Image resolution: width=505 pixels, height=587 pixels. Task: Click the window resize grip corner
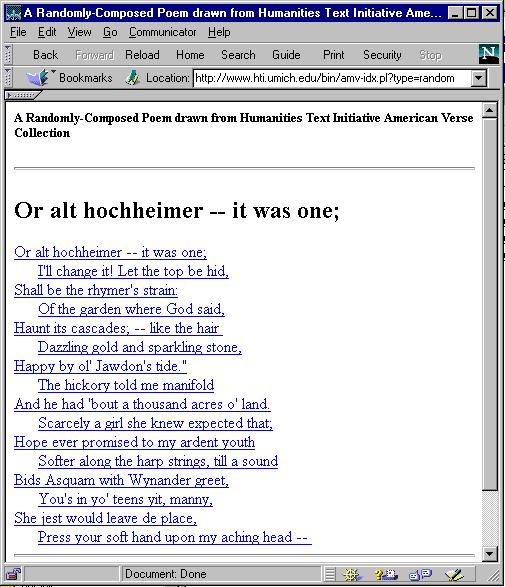(494, 575)
